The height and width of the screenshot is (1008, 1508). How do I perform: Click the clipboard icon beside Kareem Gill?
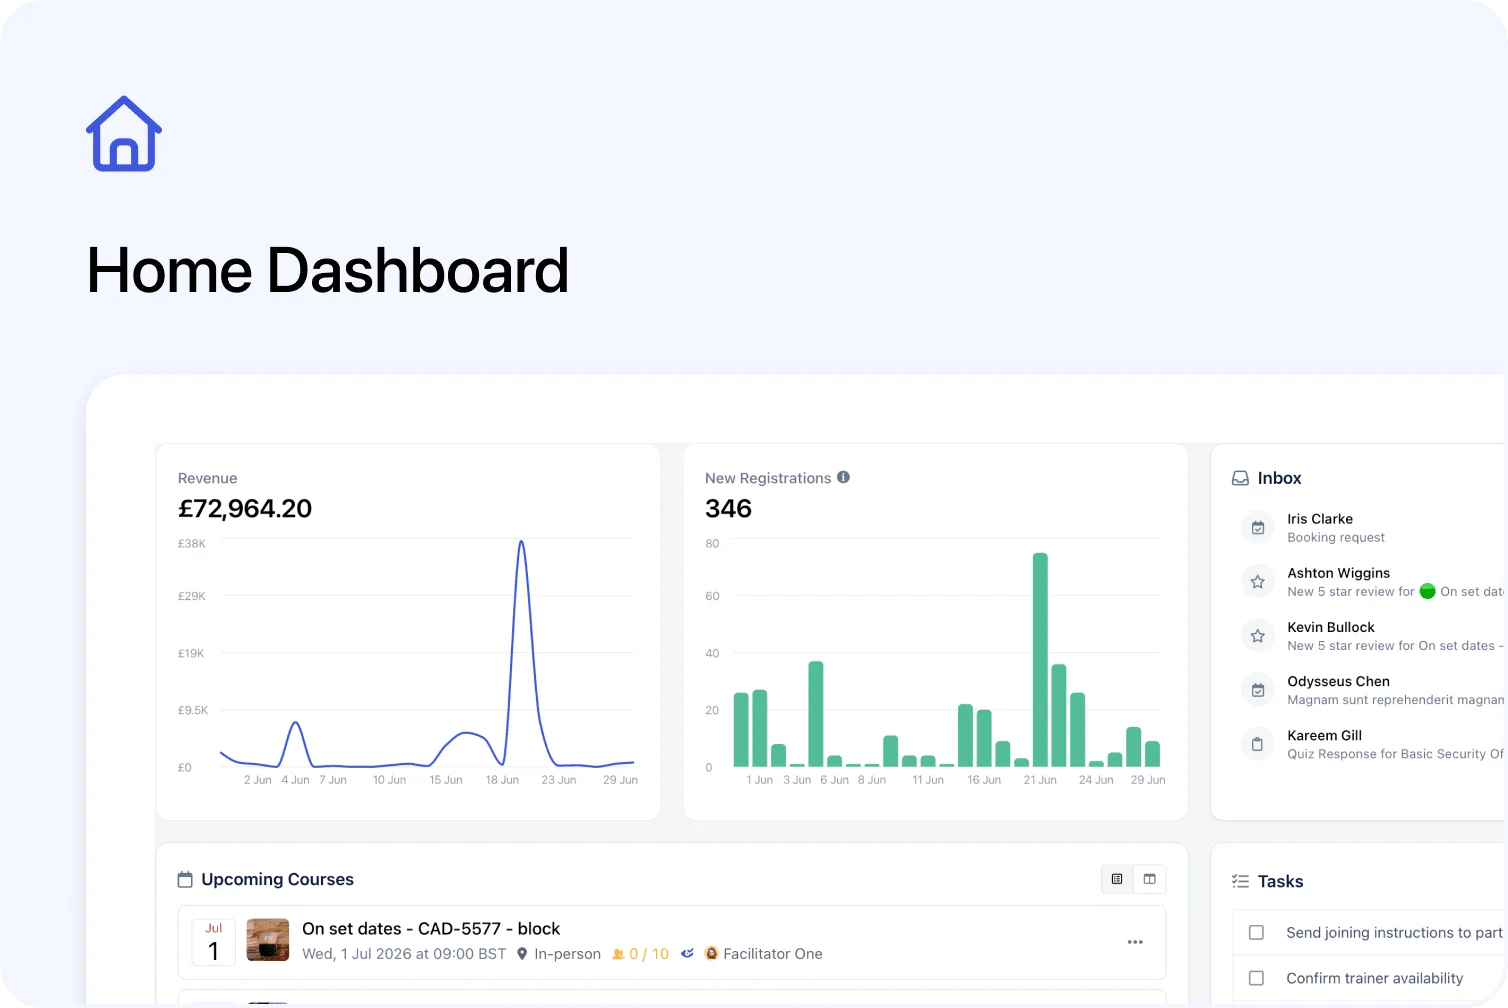tap(1258, 743)
